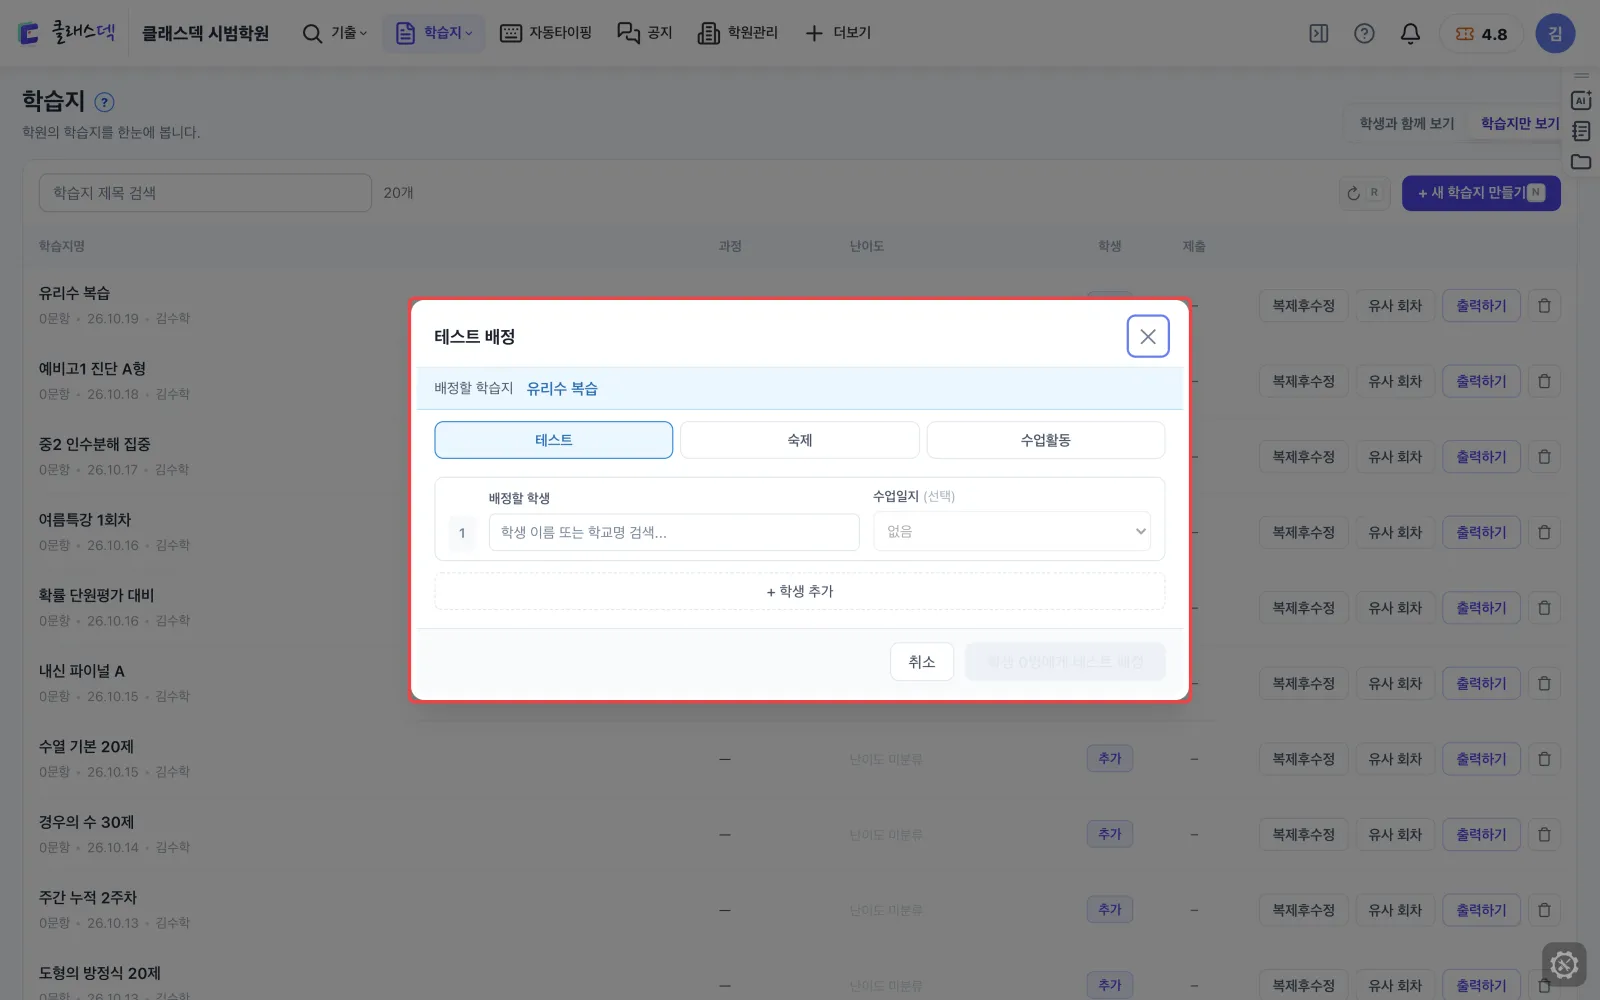The width and height of the screenshot is (1600, 1000).
Task: Click the 학습지 help info icon
Action: 104,102
